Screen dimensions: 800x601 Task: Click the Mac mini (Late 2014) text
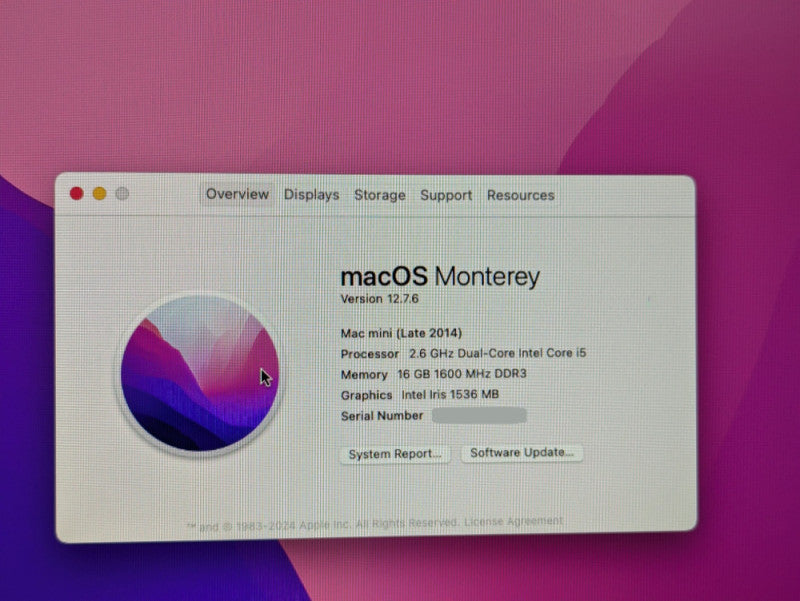[401, 333]
